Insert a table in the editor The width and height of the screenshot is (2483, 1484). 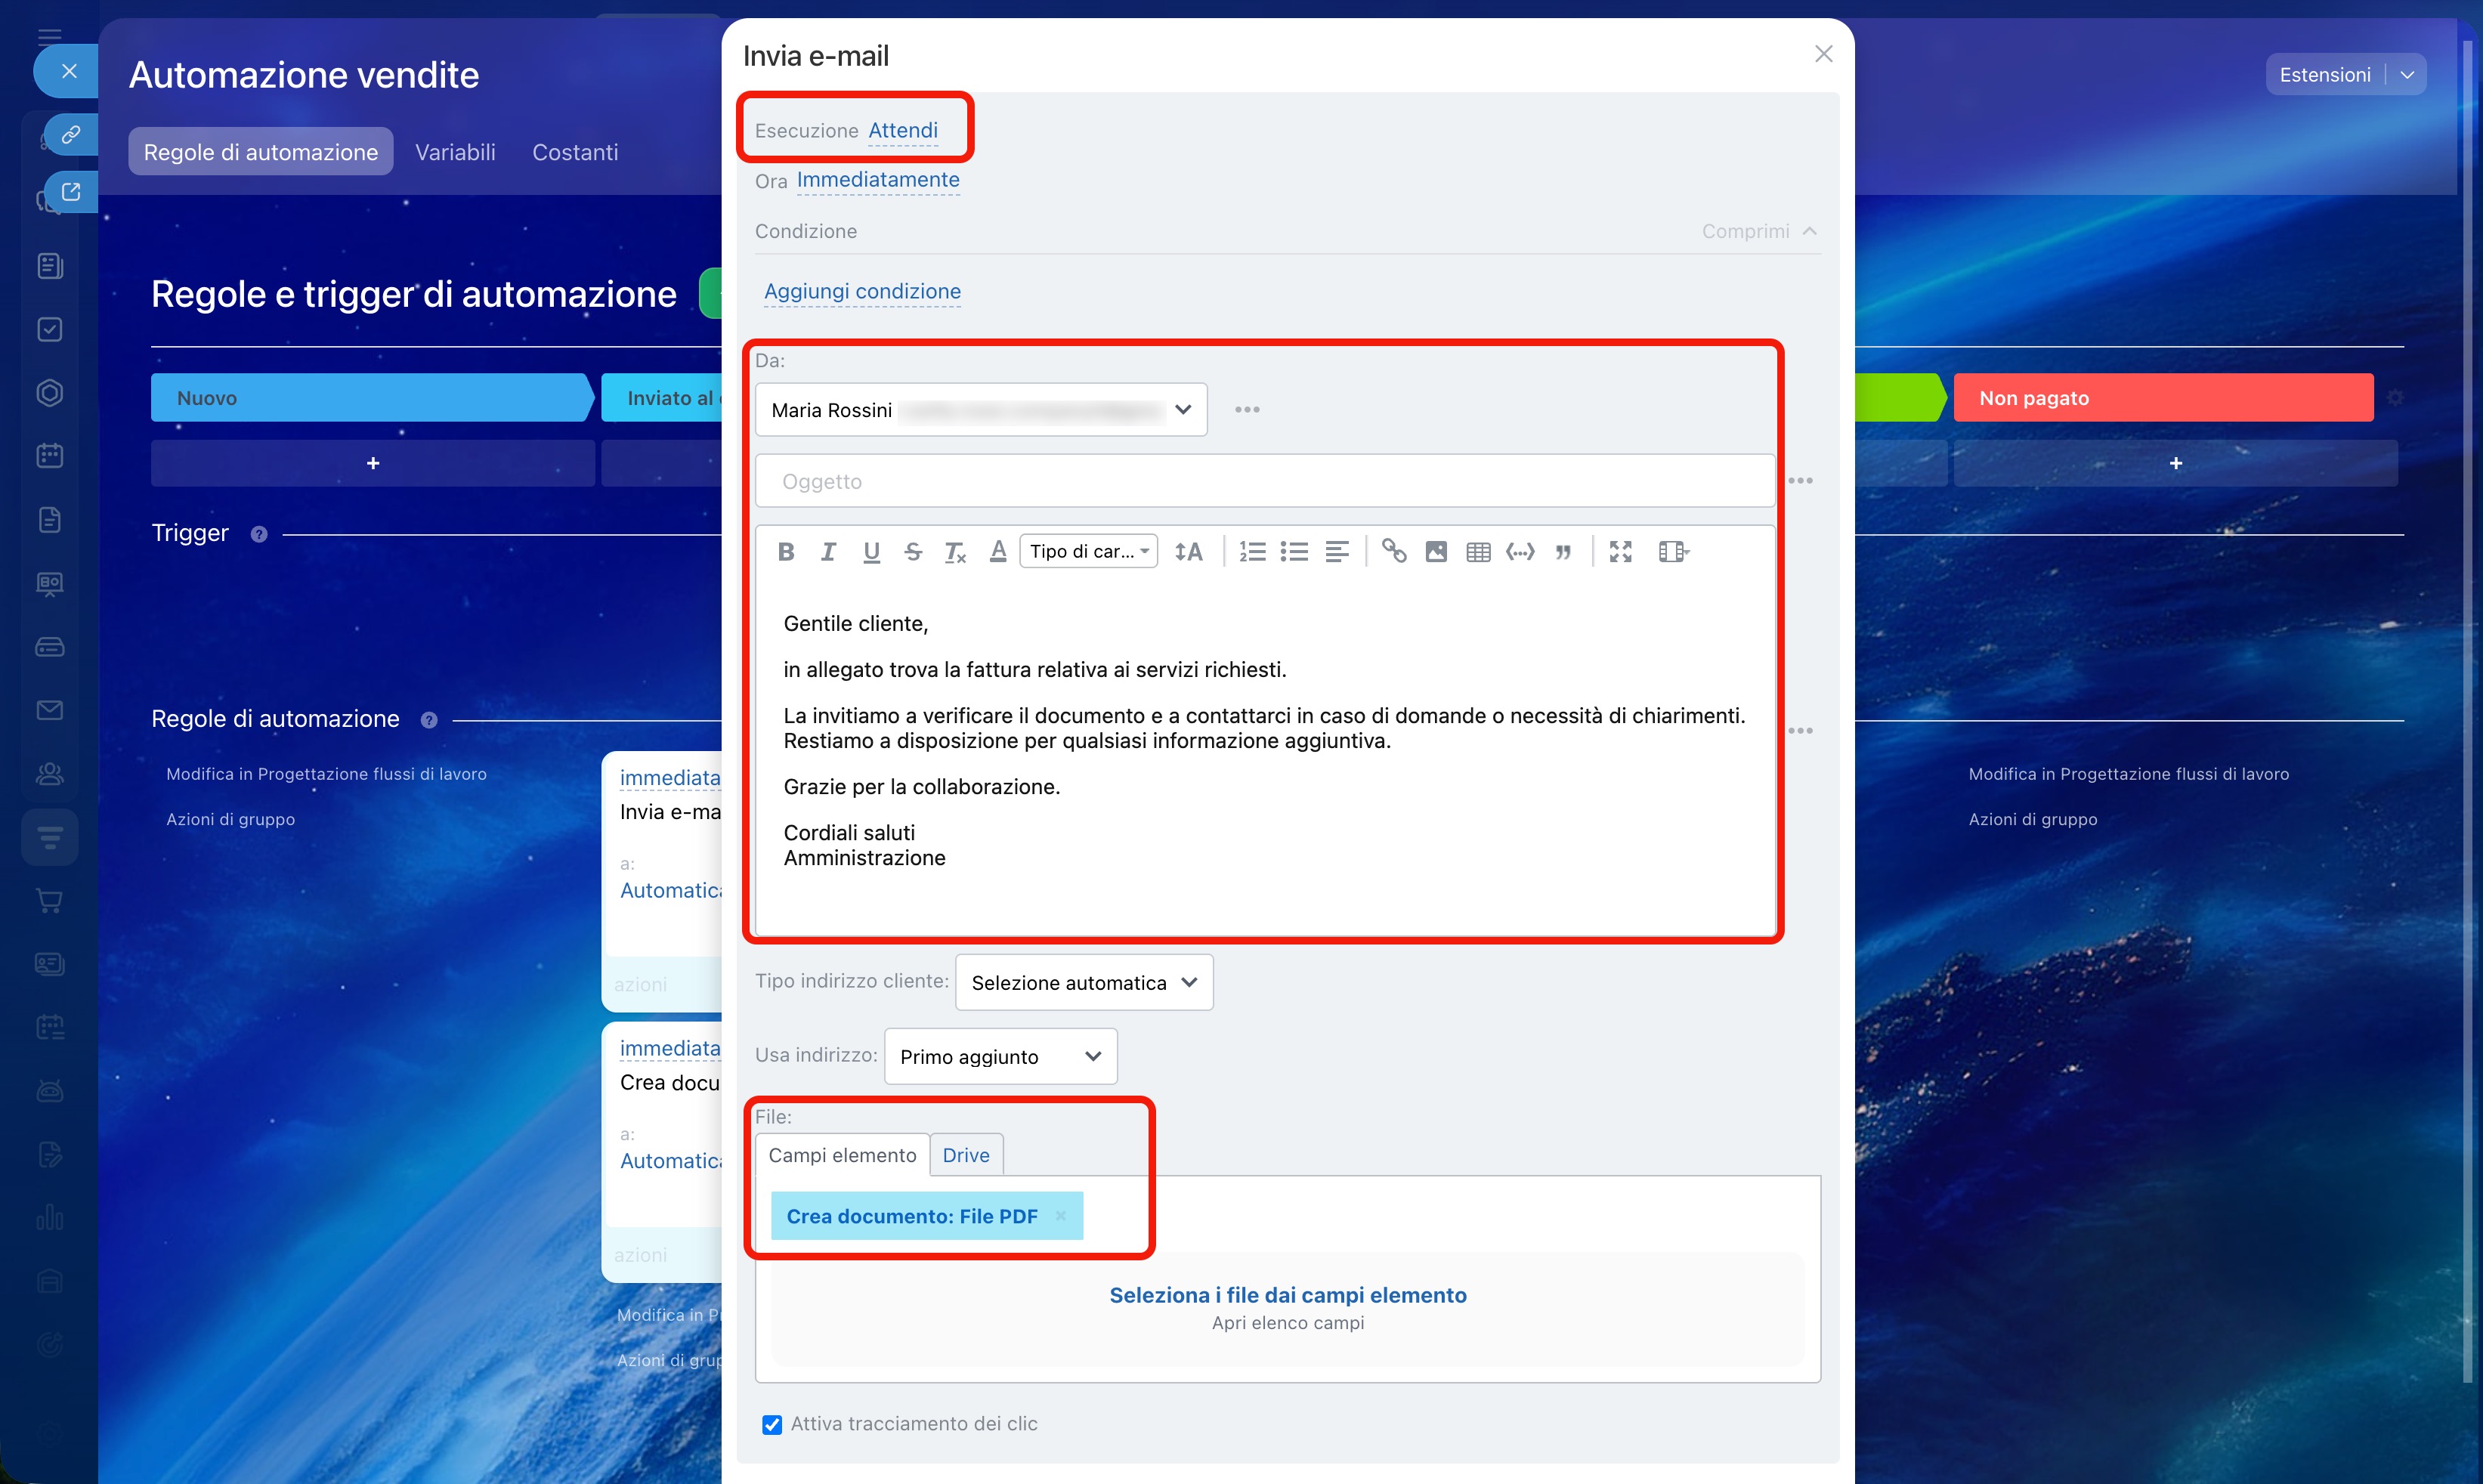point(1478,552)
